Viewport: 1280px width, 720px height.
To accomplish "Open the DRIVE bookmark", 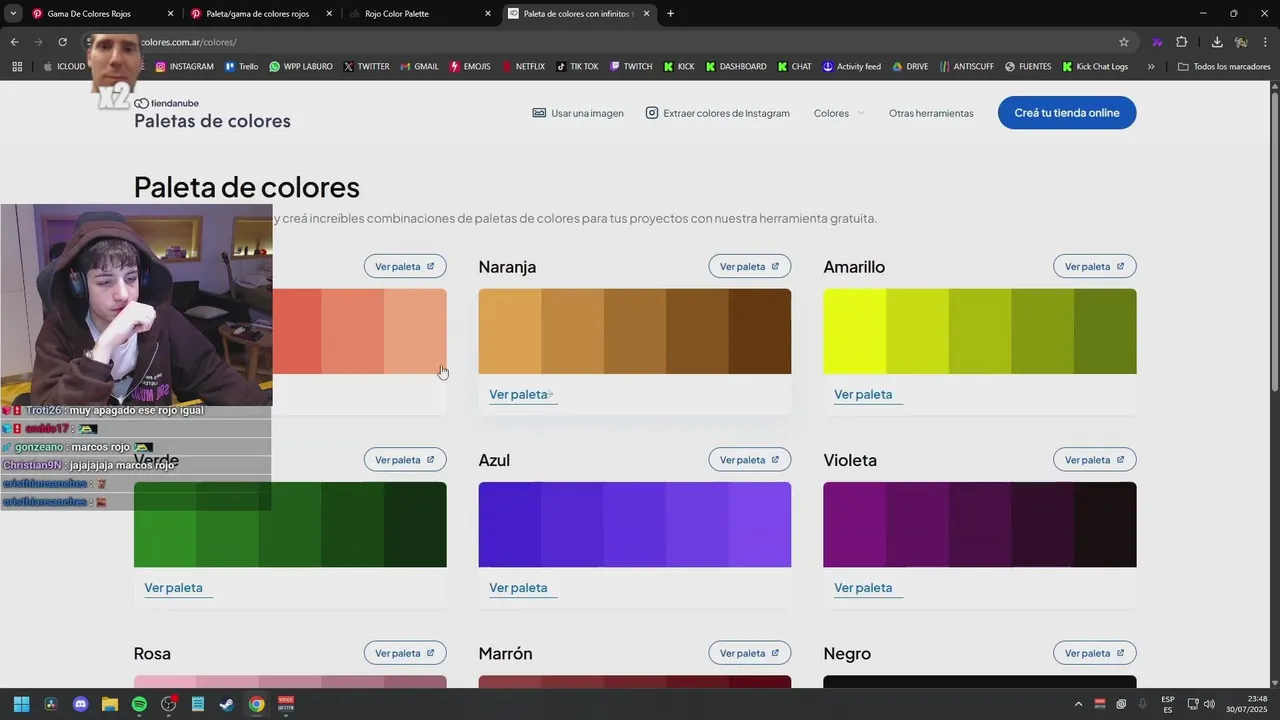I will (910, 67).
